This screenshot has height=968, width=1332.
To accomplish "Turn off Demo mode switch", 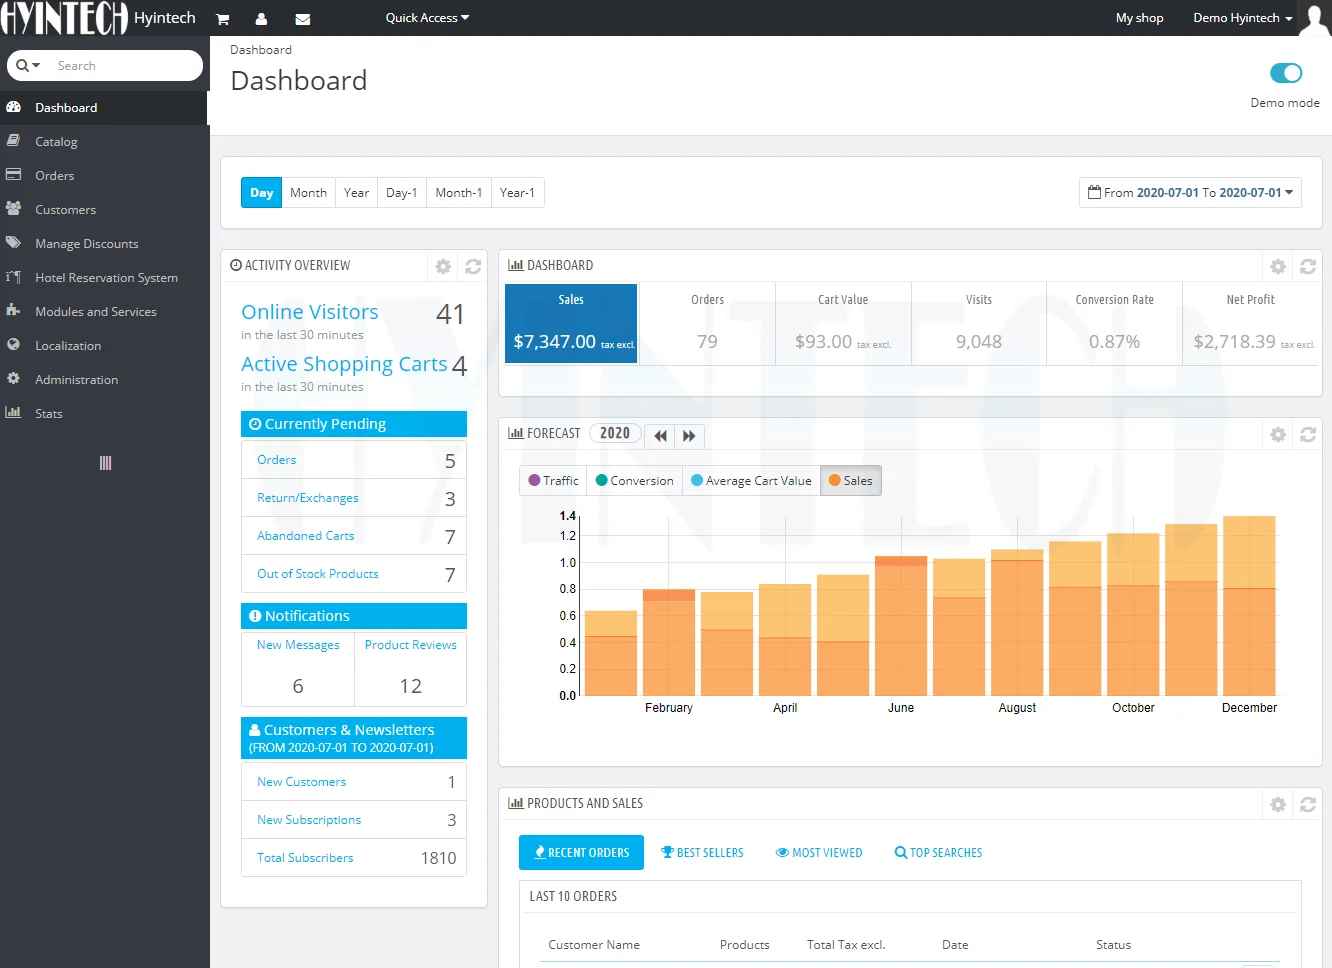I will pyautogui.click(x=1285, y=73).
